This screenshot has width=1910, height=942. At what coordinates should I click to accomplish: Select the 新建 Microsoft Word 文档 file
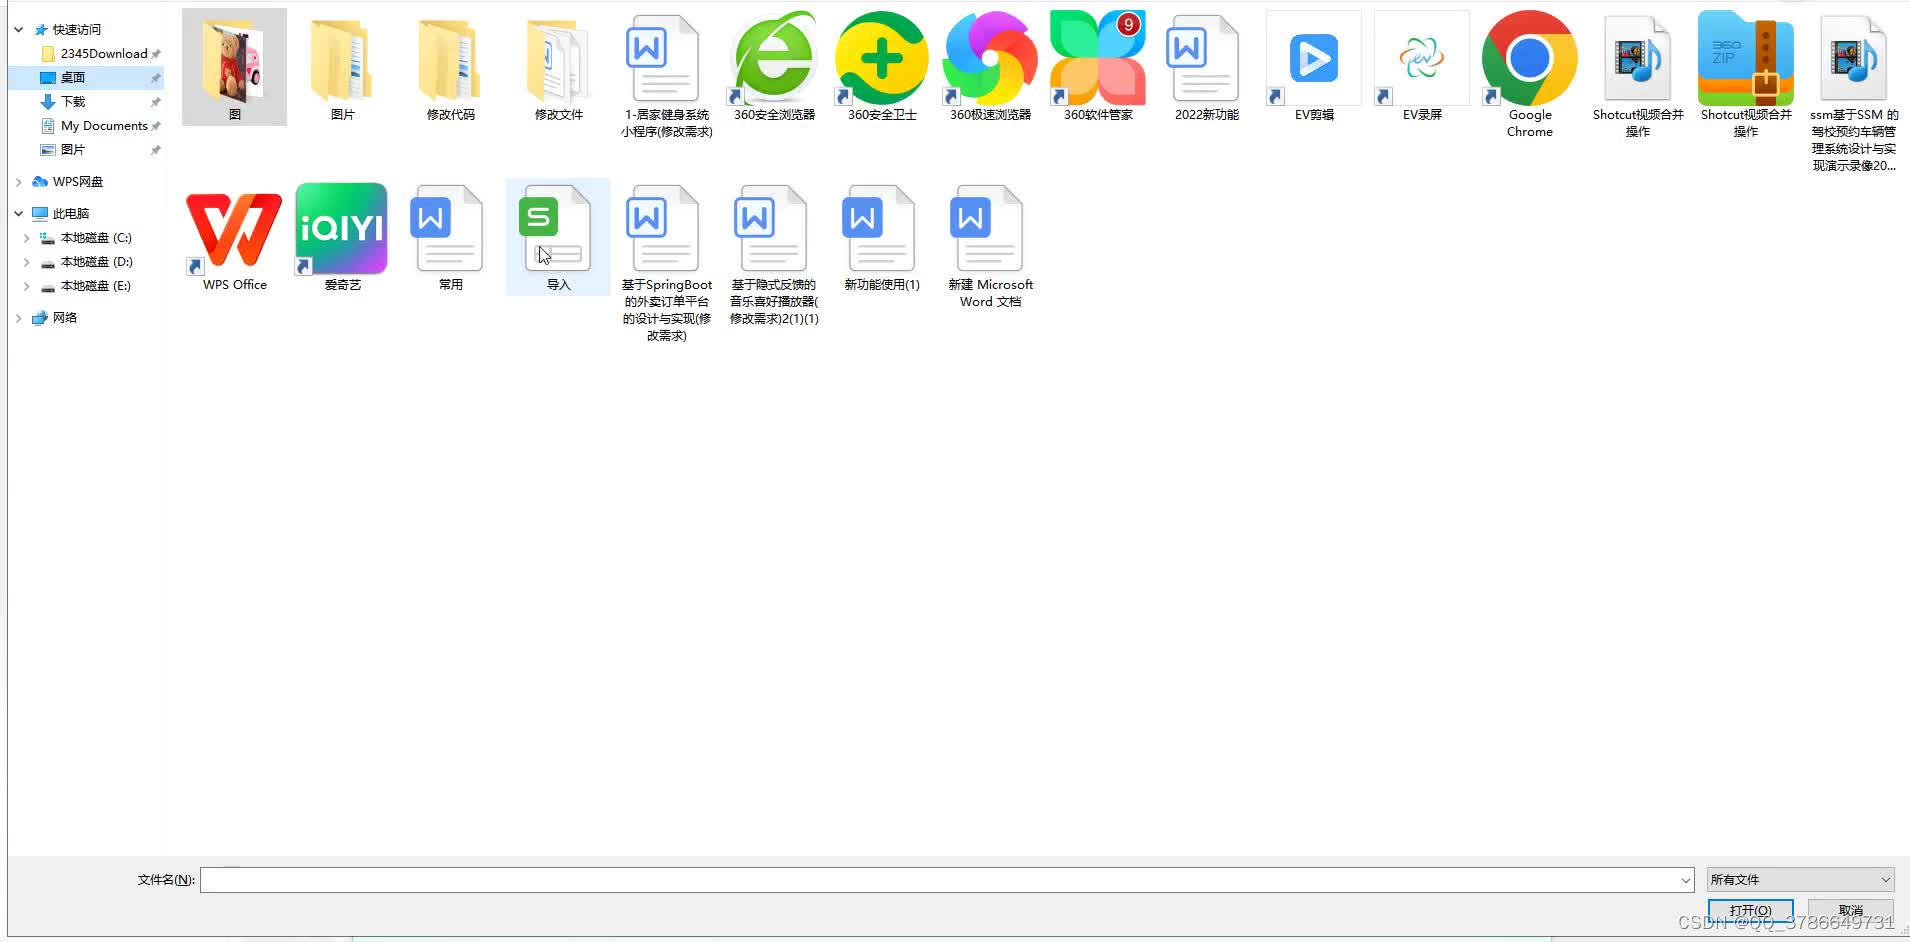[x=990, y=246]
